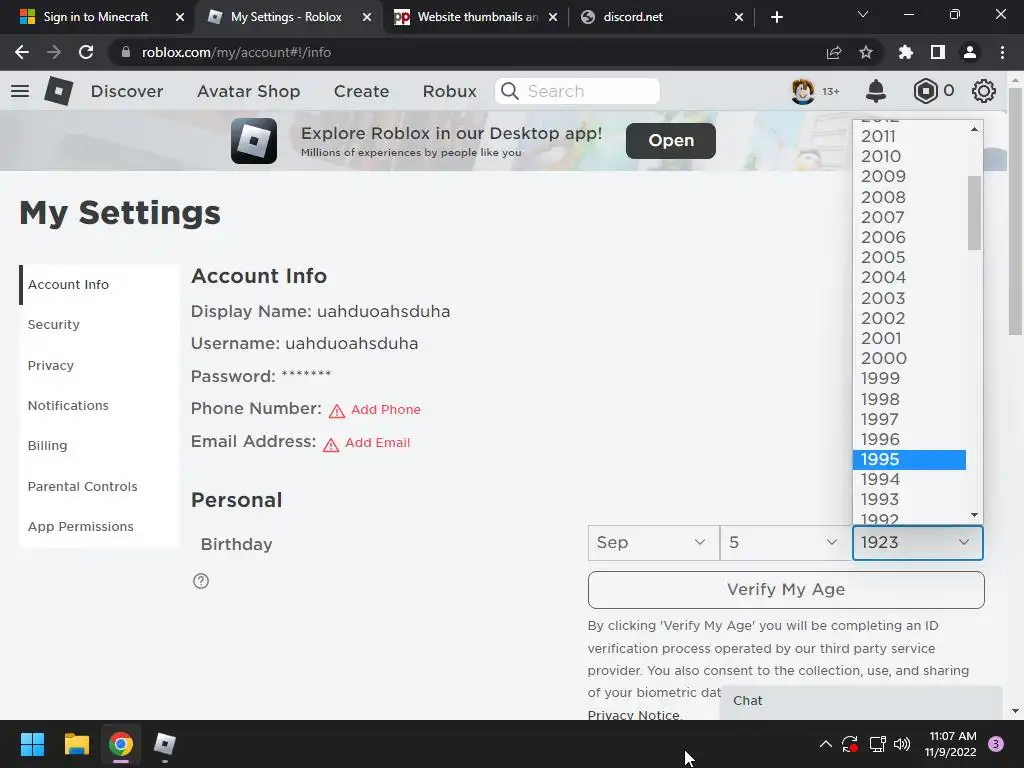Select year 1995 in the dropdown list
Screen dimensions: 1024x768
tap(909, 459)
